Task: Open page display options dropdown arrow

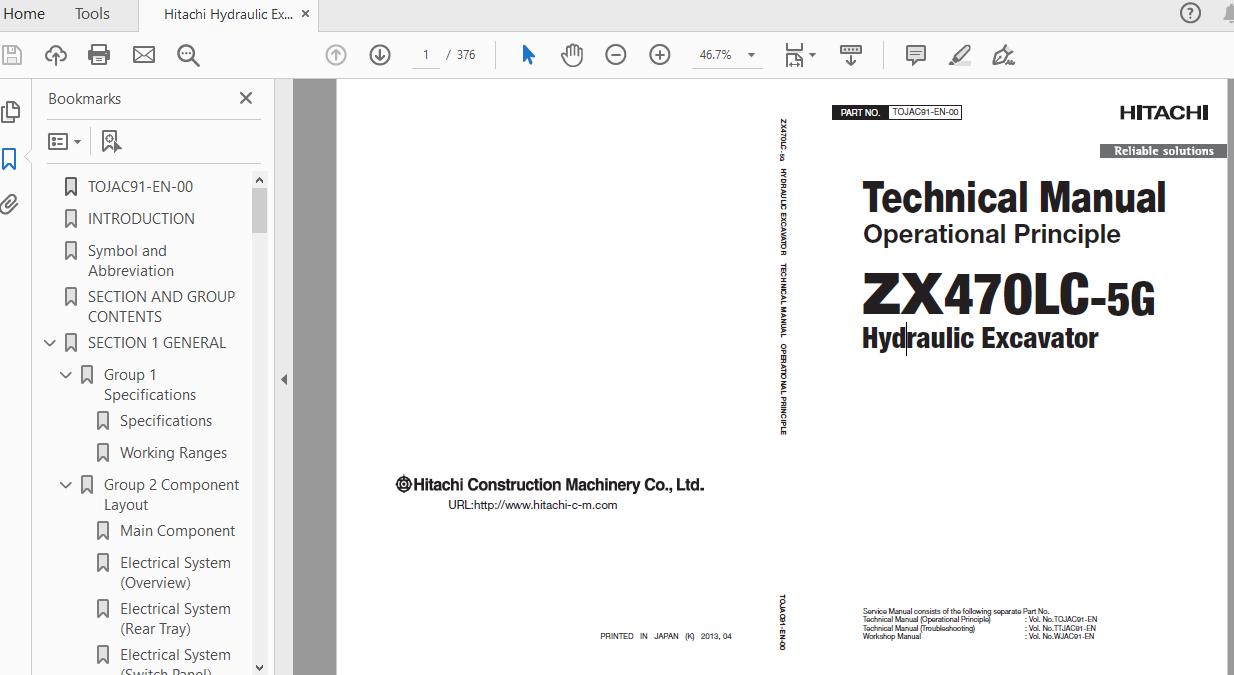Action: [812, 55]
